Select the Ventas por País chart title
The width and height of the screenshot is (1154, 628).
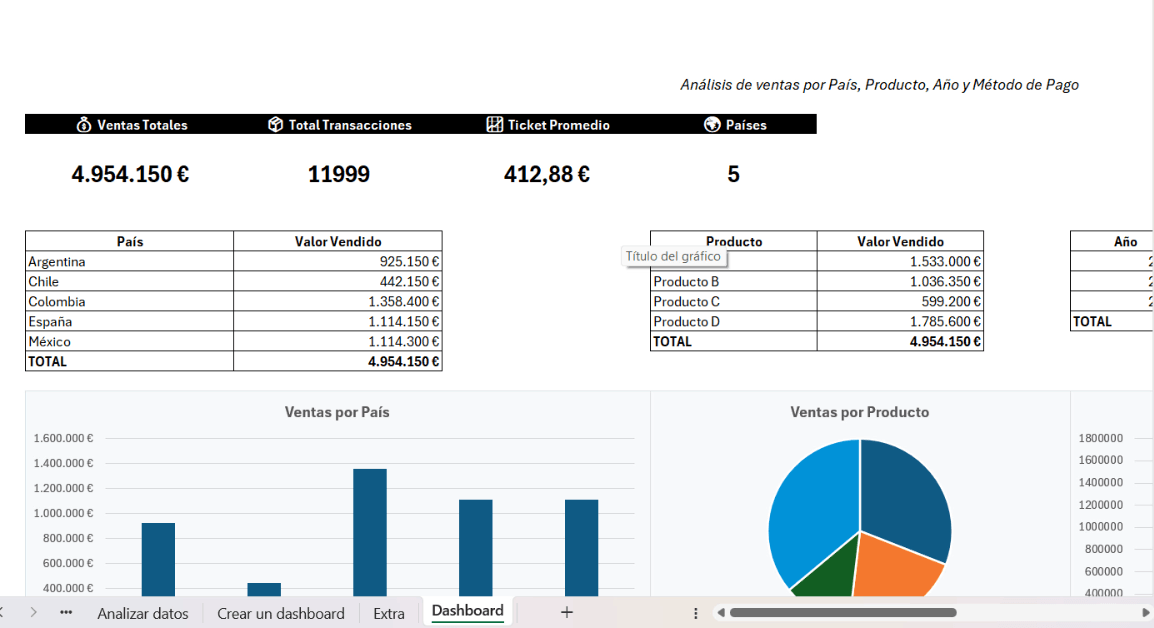[337, 412]
